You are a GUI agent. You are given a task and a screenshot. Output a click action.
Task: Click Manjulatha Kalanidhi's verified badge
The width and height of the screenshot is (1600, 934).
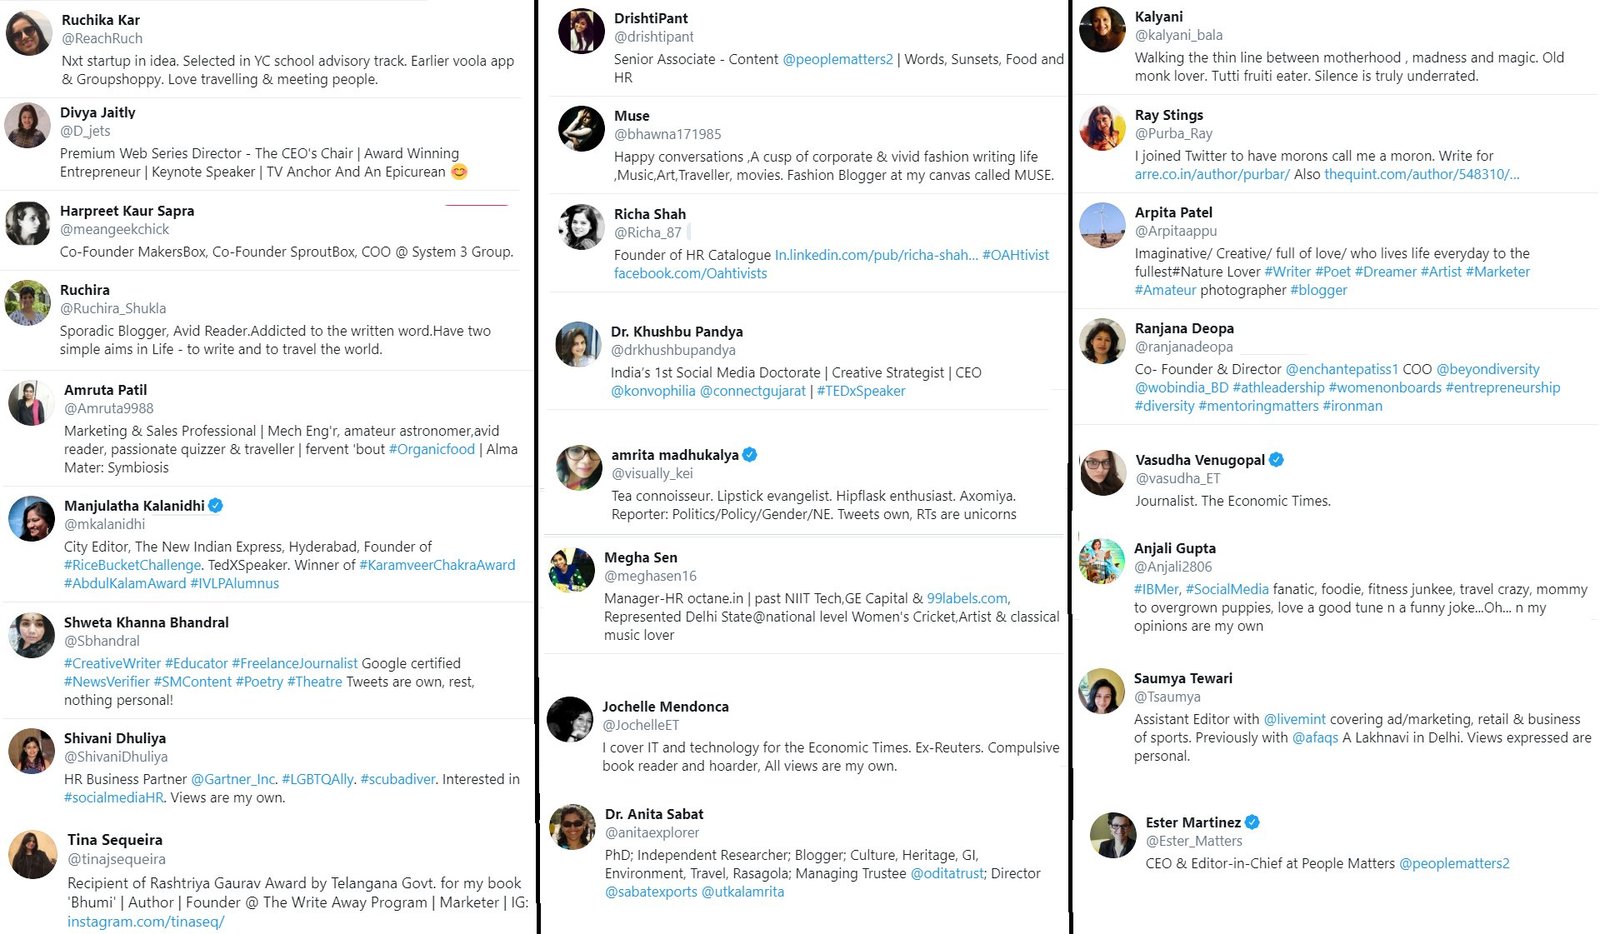pyautogui.click(x=215, y=506)
